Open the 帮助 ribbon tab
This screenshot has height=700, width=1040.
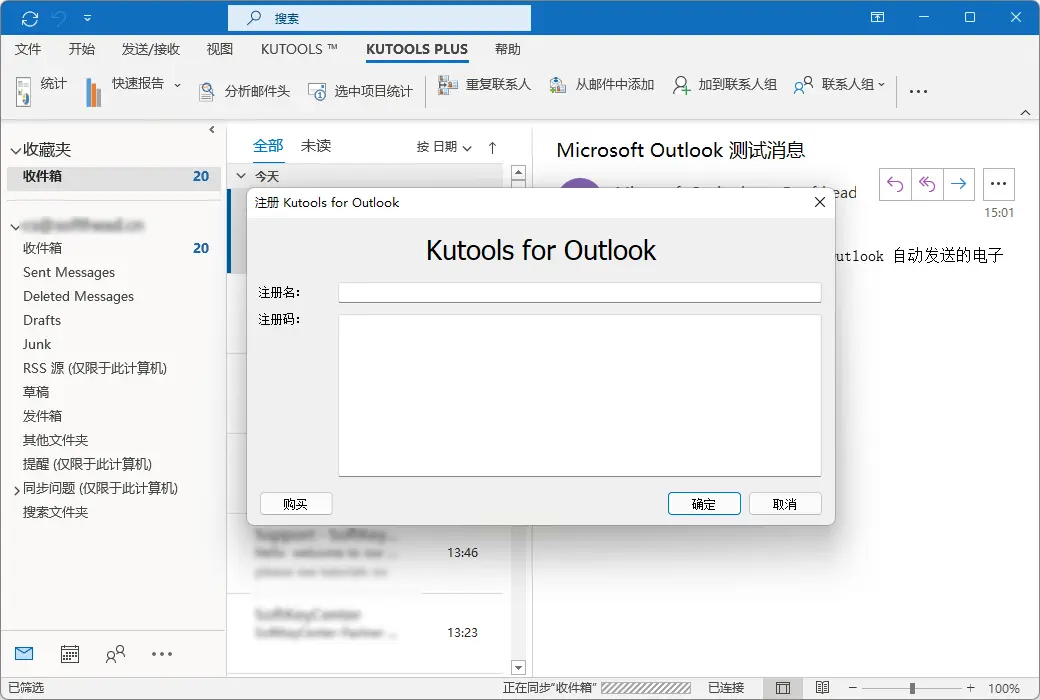507,49
